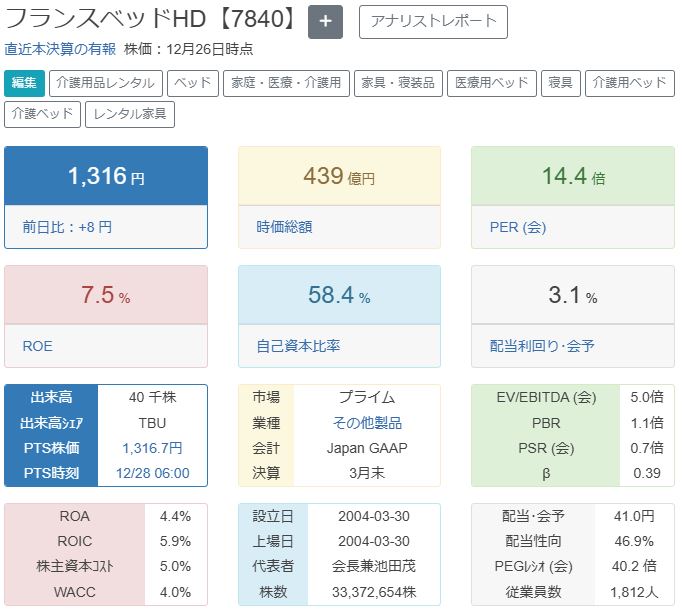Click the その他製品 industry link

pyautogui.click(x=367, y=423)
